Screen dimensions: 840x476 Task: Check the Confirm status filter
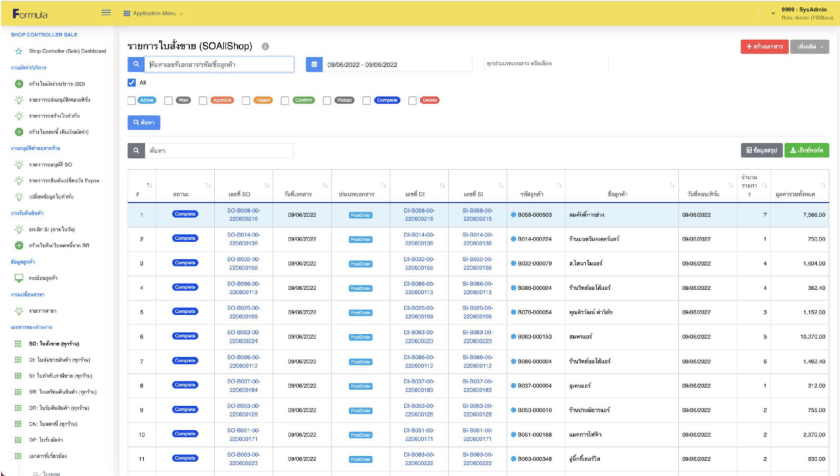(284, 100)
